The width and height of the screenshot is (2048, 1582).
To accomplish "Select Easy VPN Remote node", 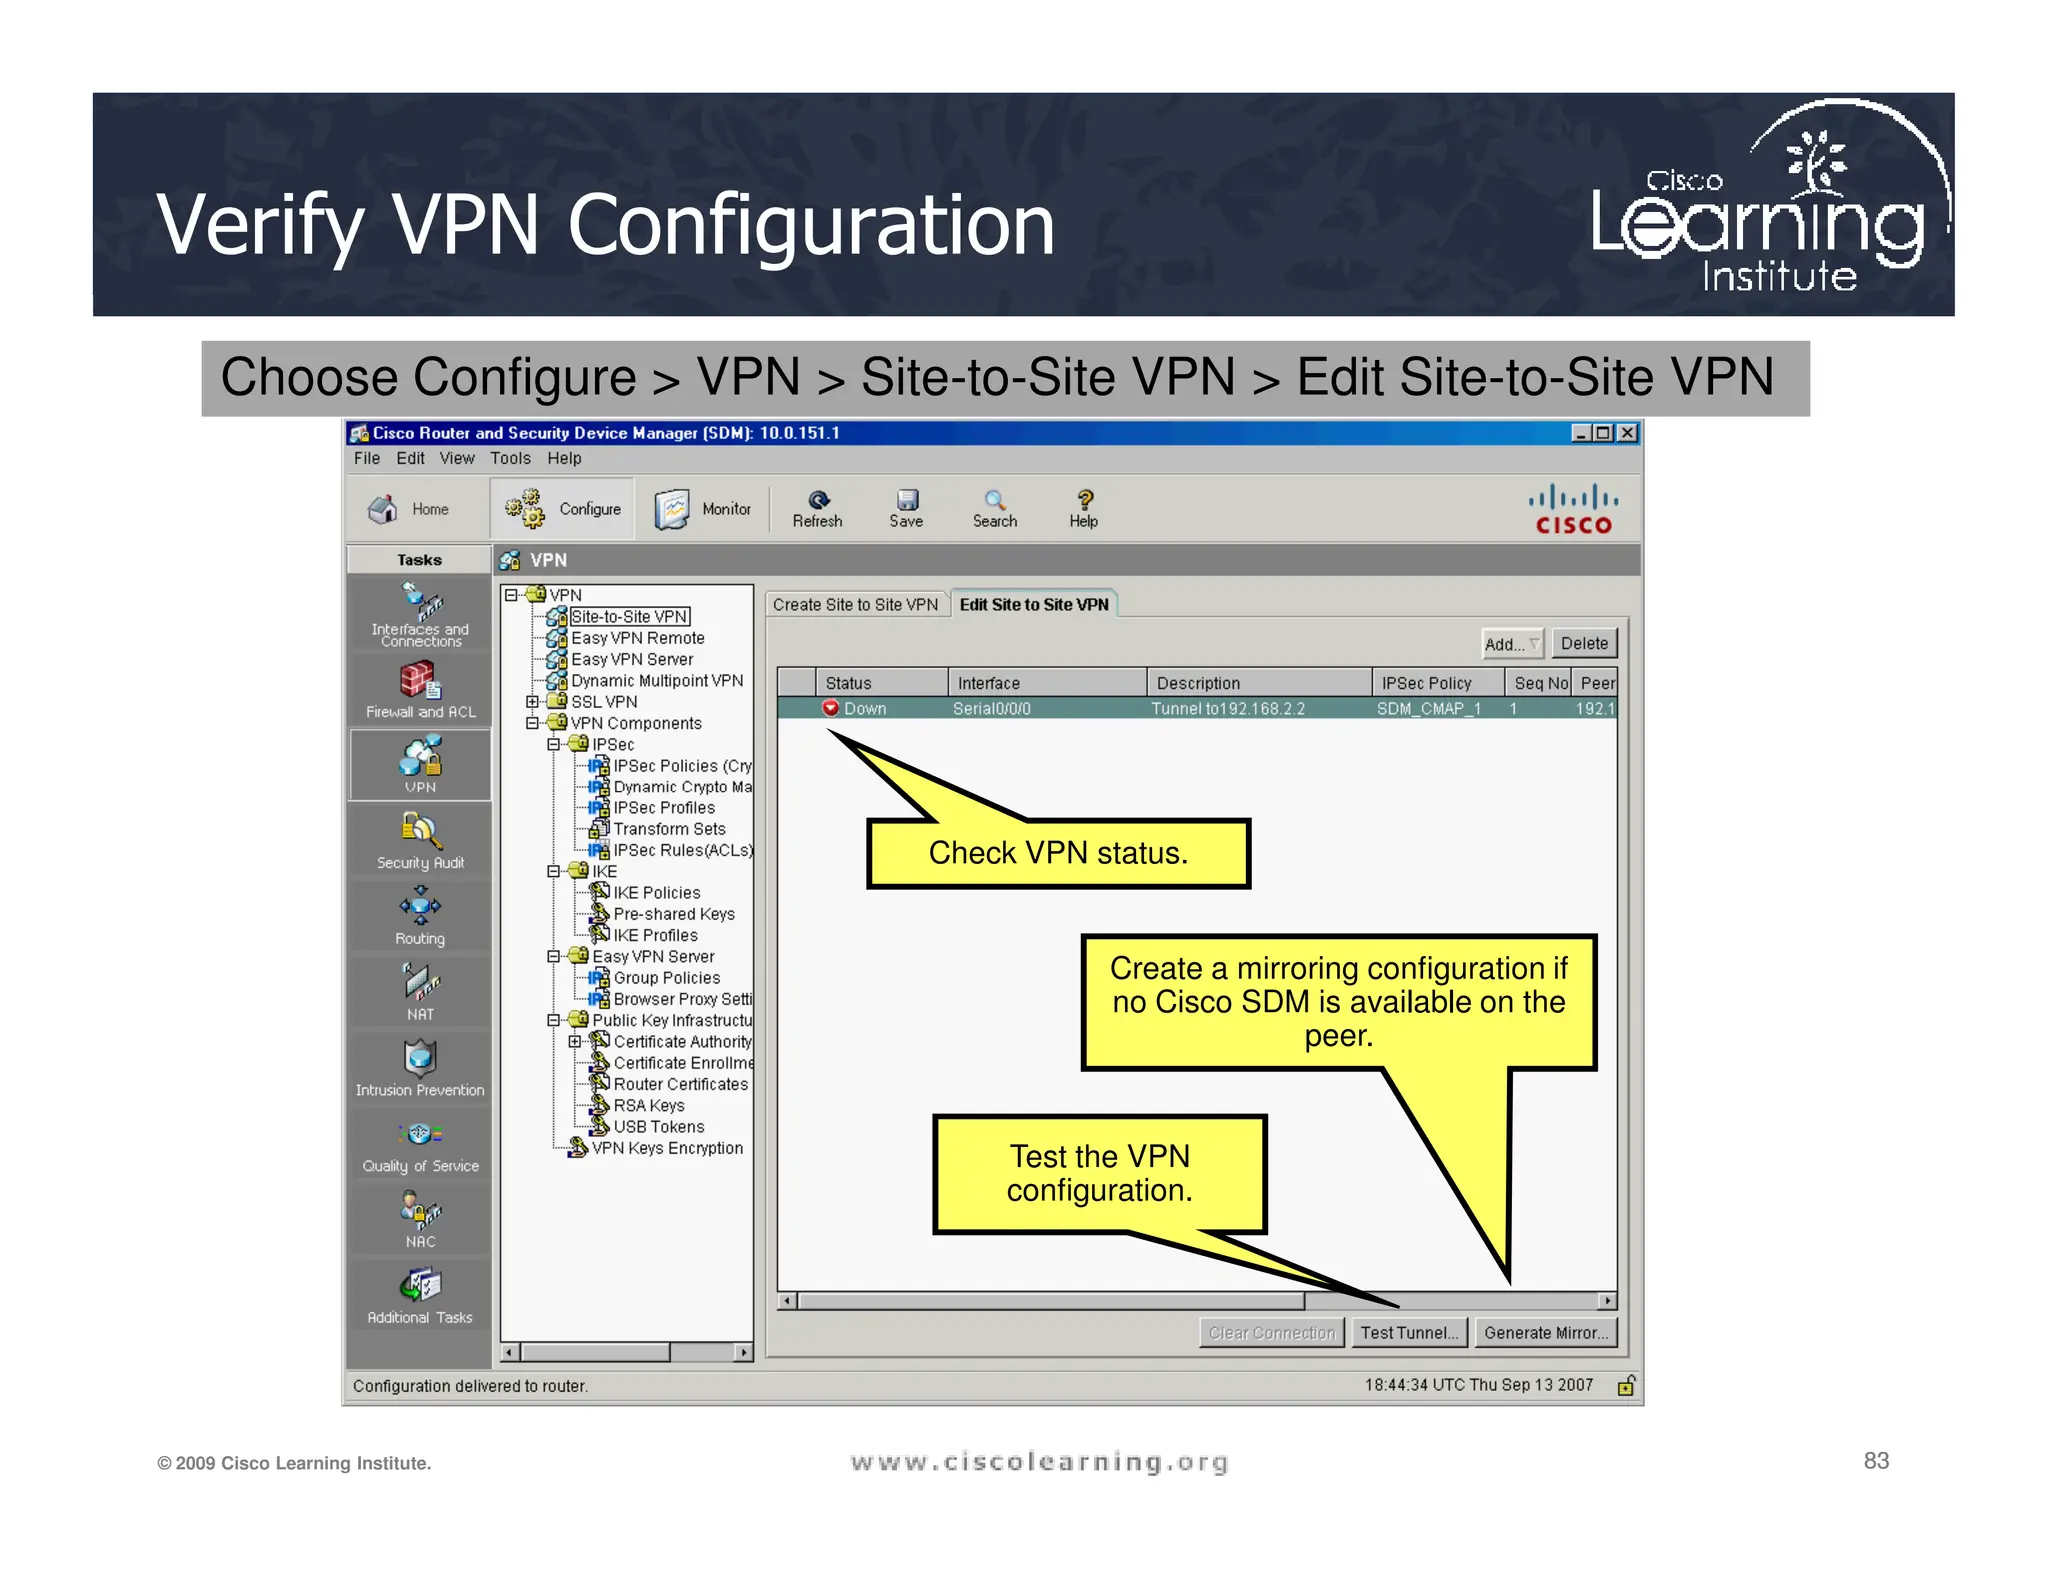I will (x=637, y=638).
